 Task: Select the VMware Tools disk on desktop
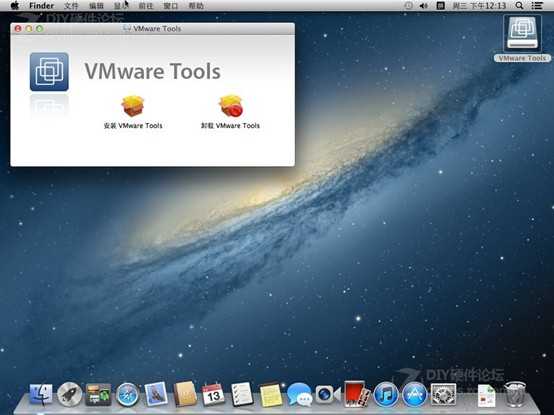(x=522, y=32)
